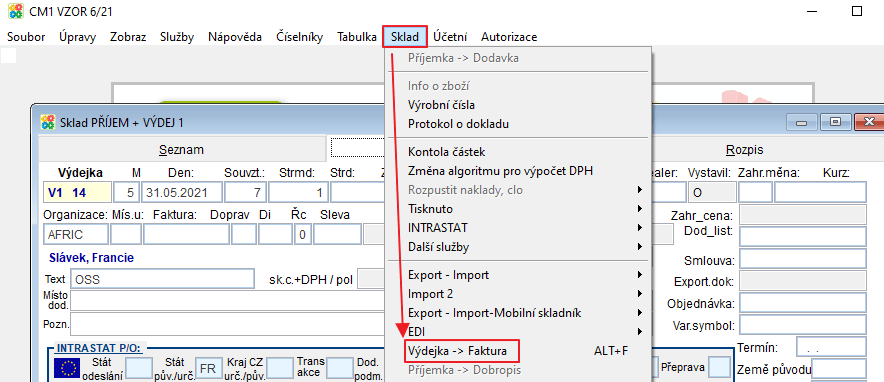Image resolution: width=884 pixels, height=382 pixels.
Task: Open the Služby menu
Action: 177,37
